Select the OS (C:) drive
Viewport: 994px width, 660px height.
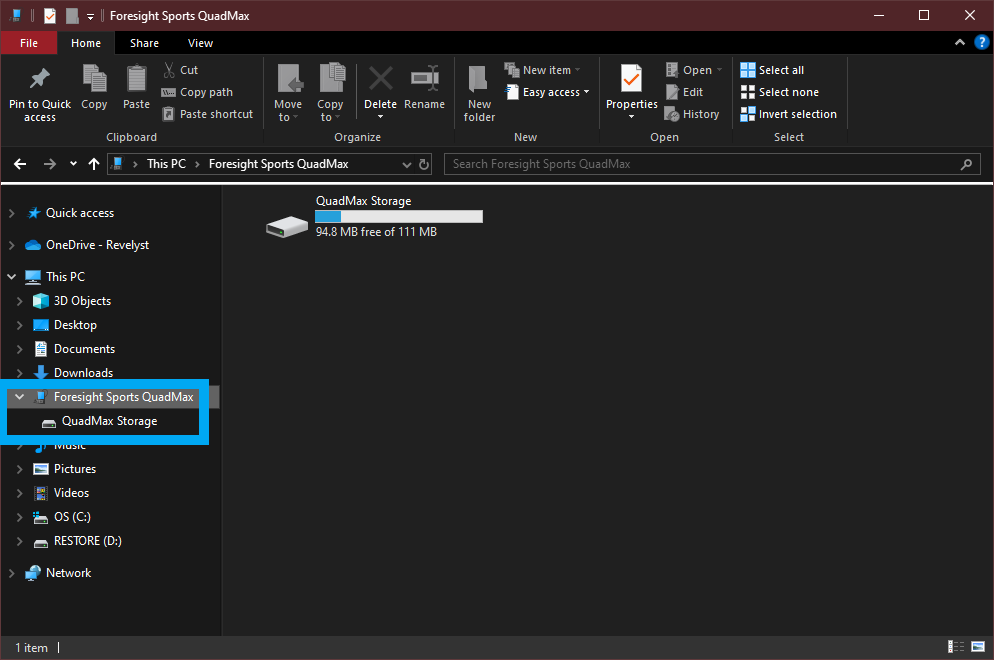[x=72, y=517]
